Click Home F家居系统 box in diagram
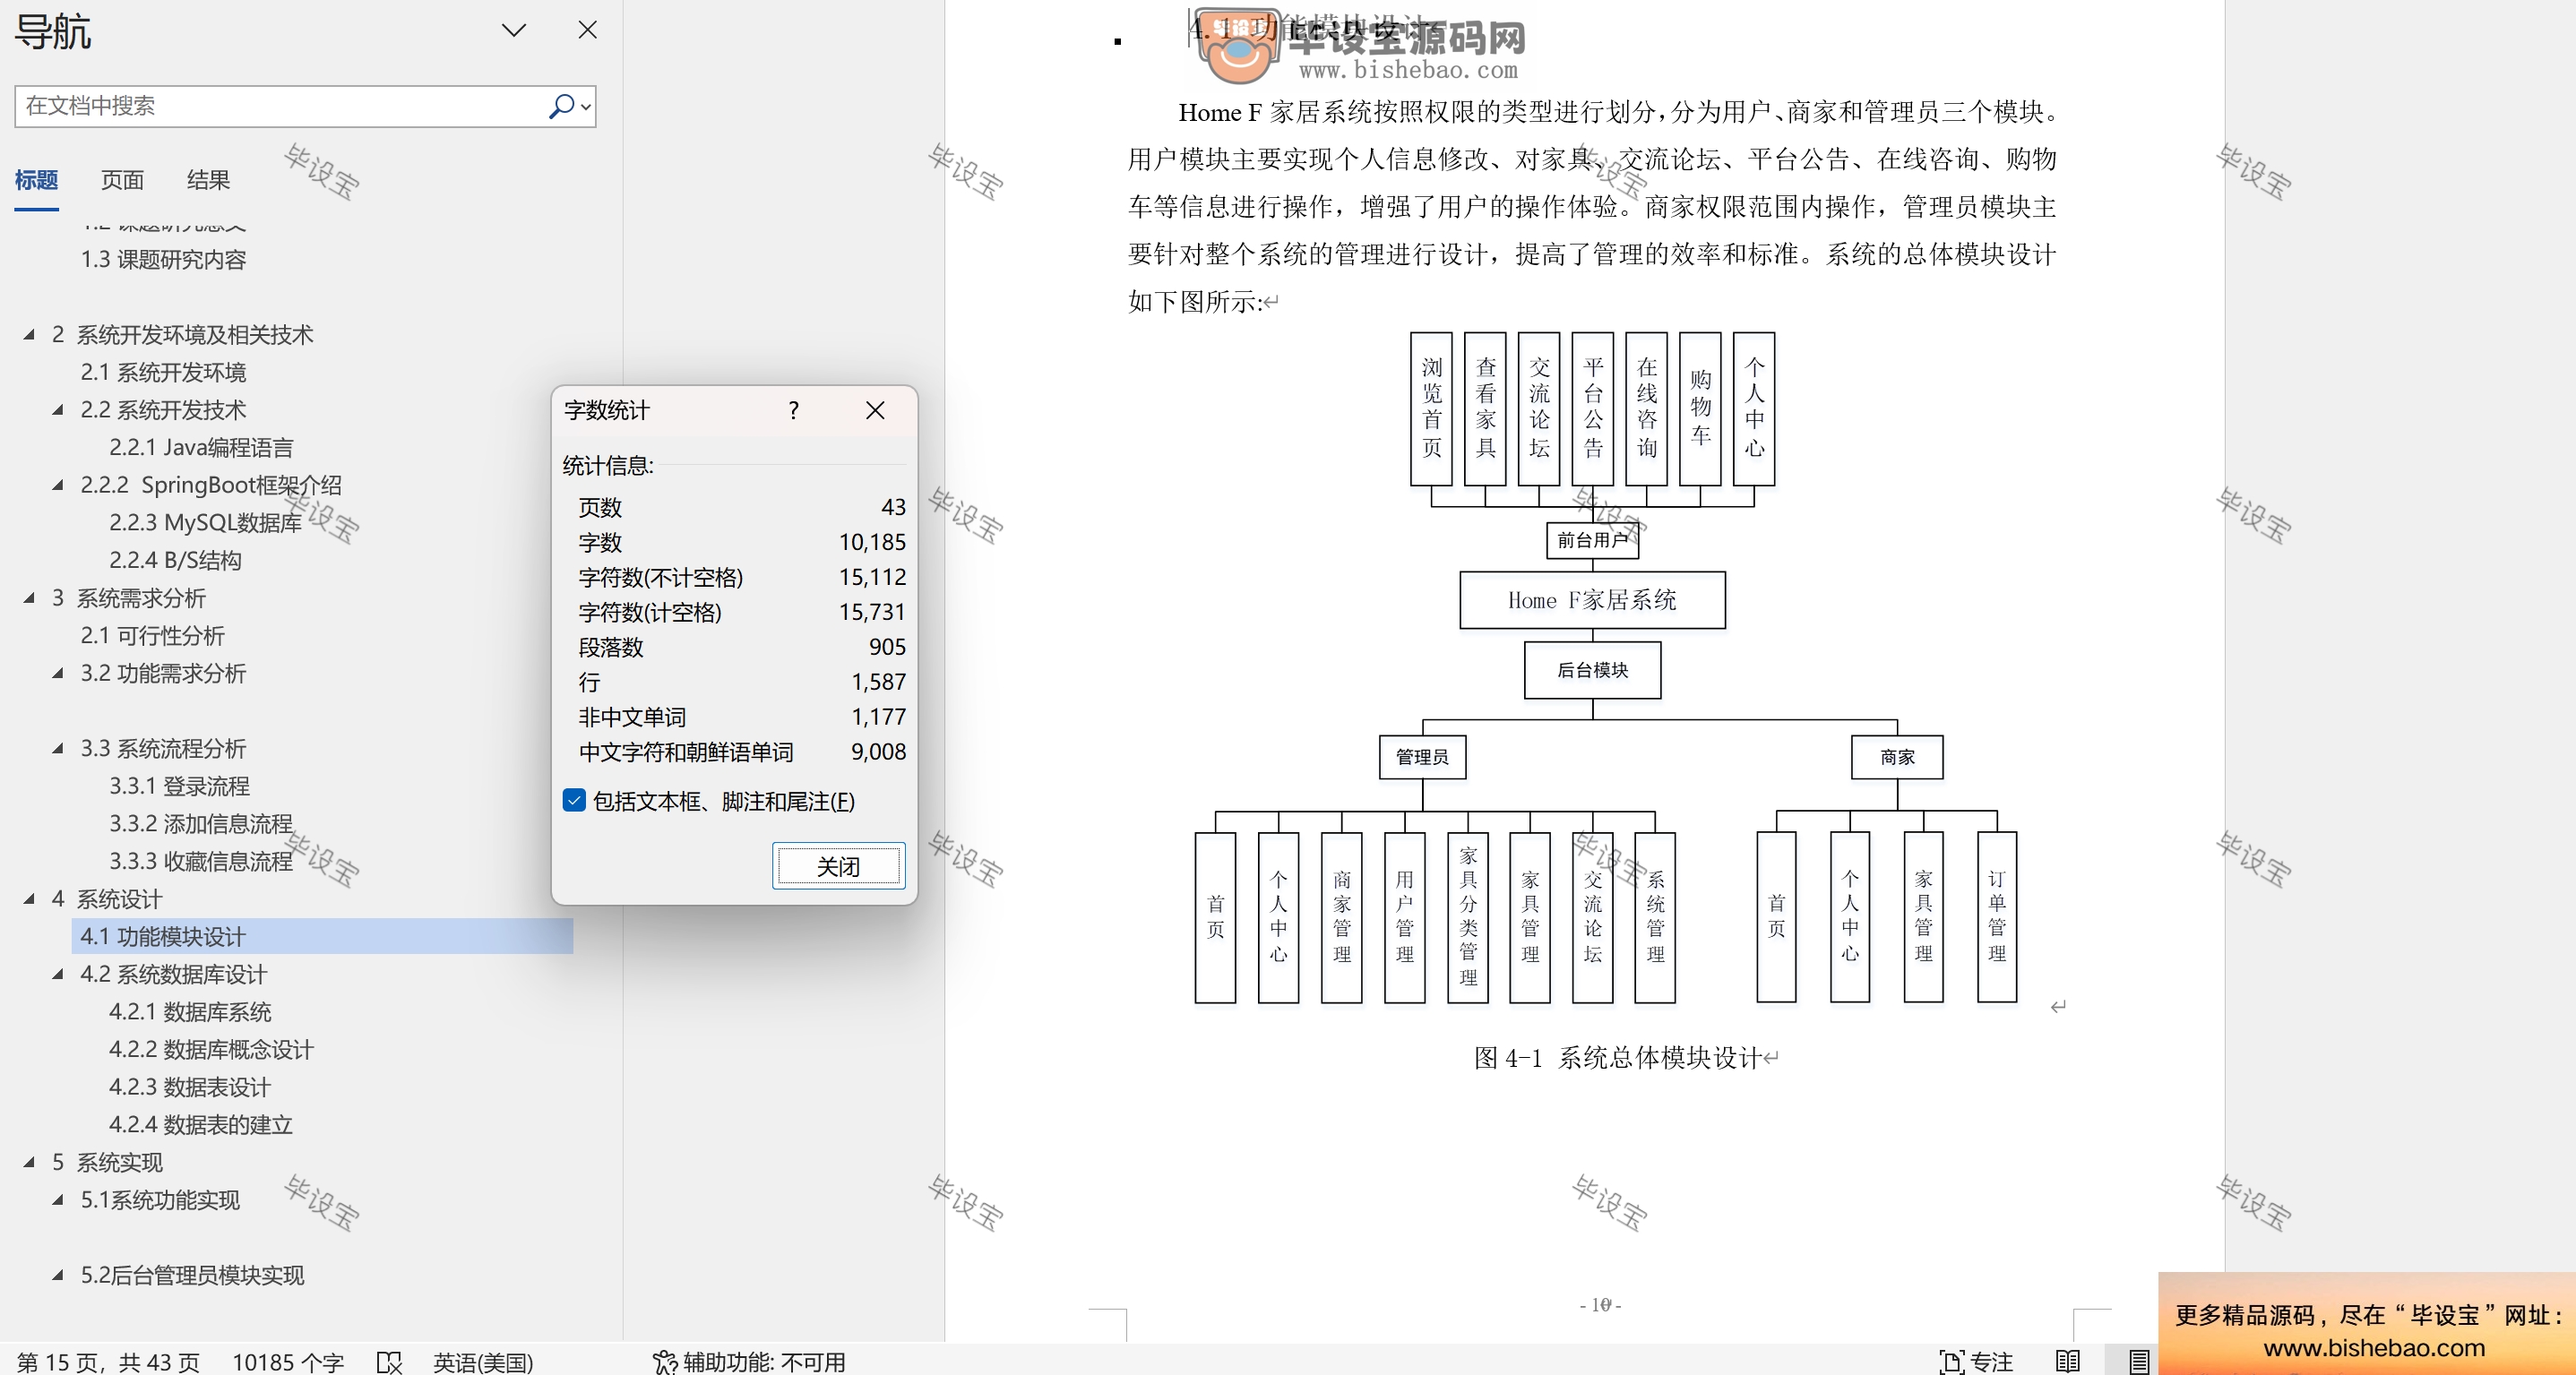 (1592, 600)
